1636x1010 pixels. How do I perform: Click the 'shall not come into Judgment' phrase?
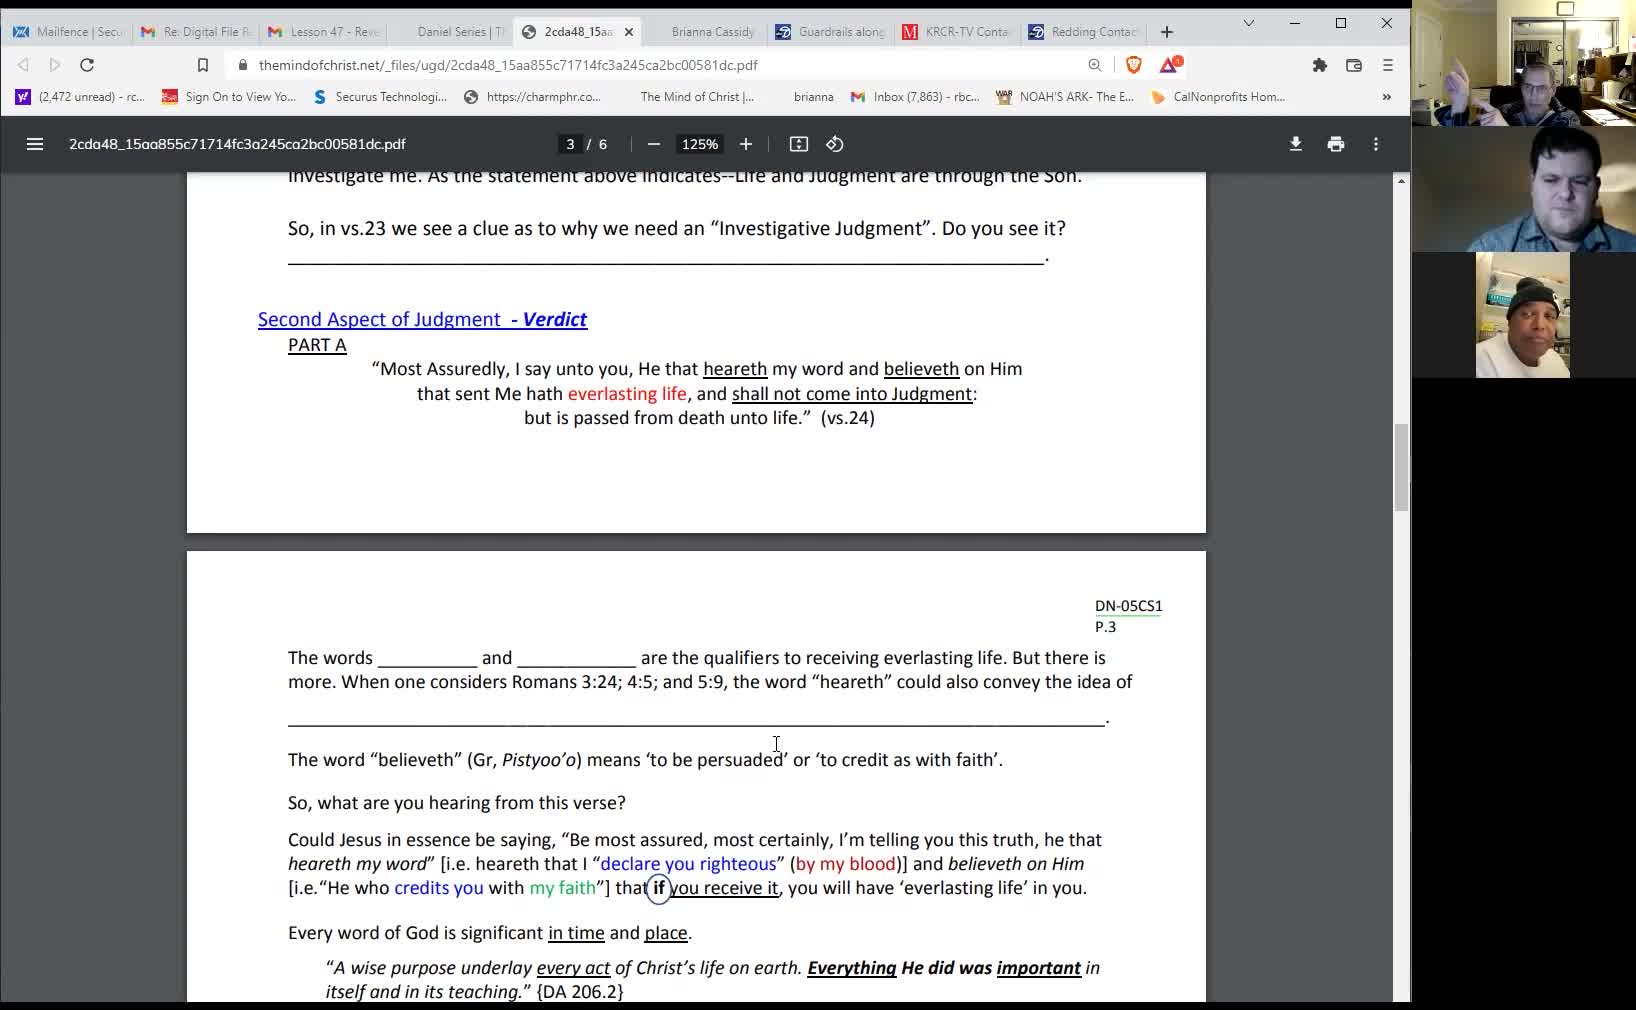pos(852,394)
